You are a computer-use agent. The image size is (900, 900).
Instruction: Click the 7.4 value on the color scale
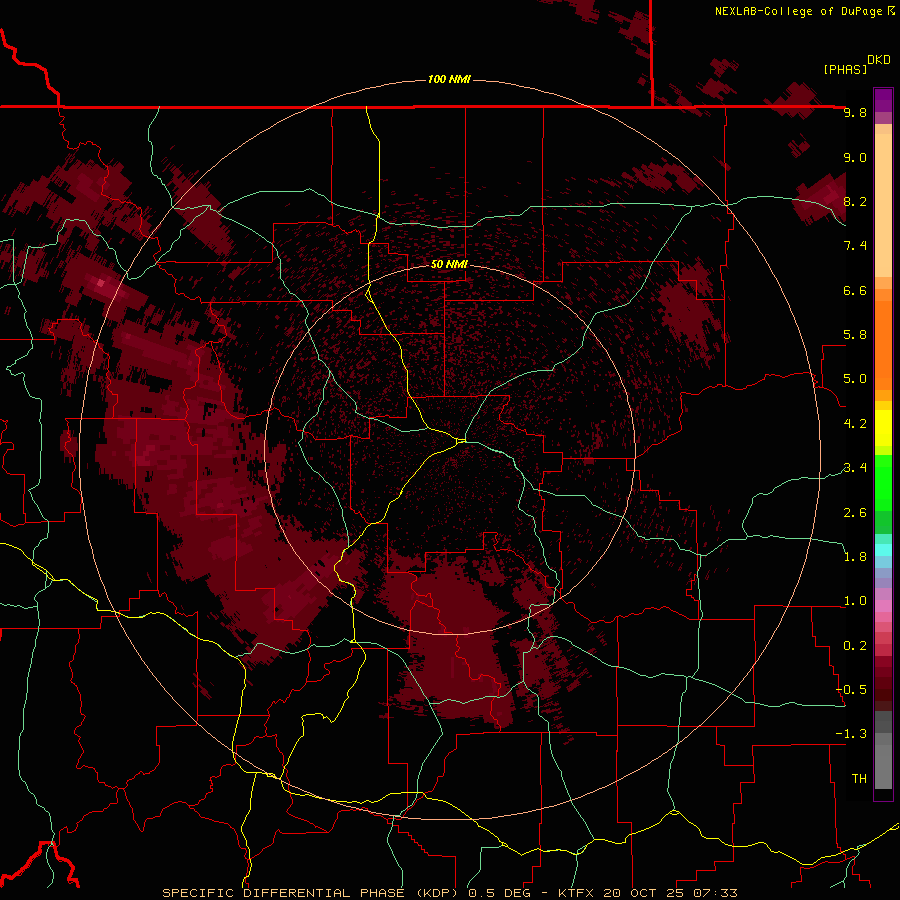click(x=855, y=246)
